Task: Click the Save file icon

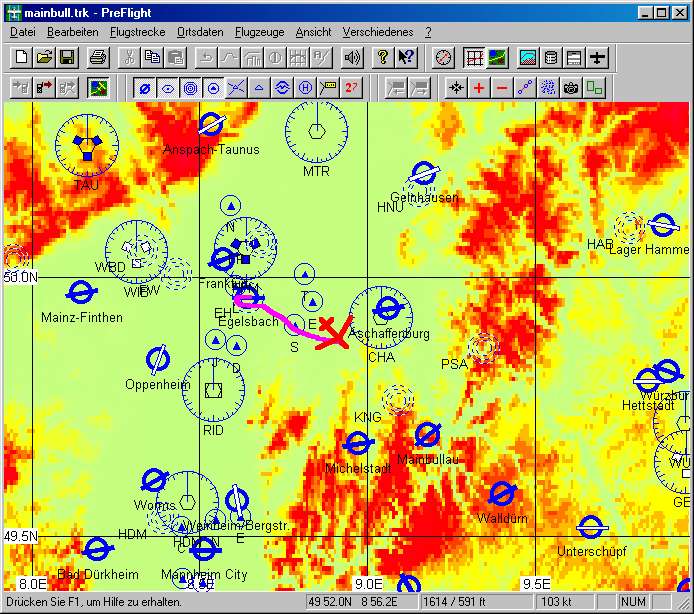Action: click(67, 57)
